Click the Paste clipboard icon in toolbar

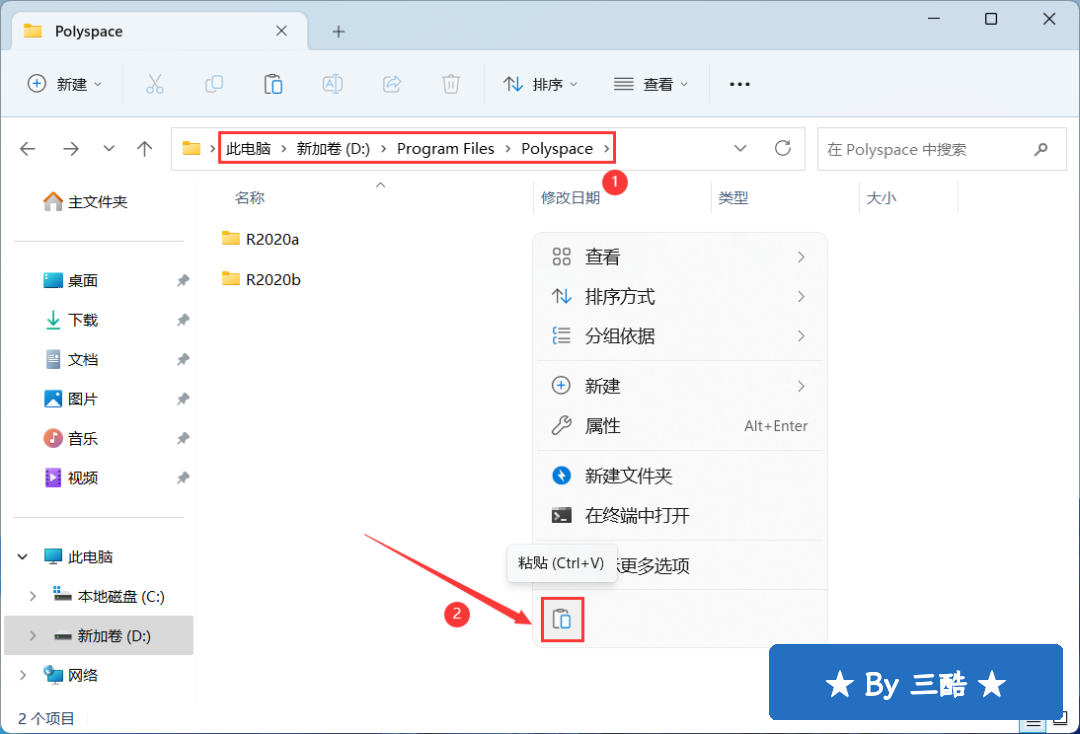coord(273,84)
